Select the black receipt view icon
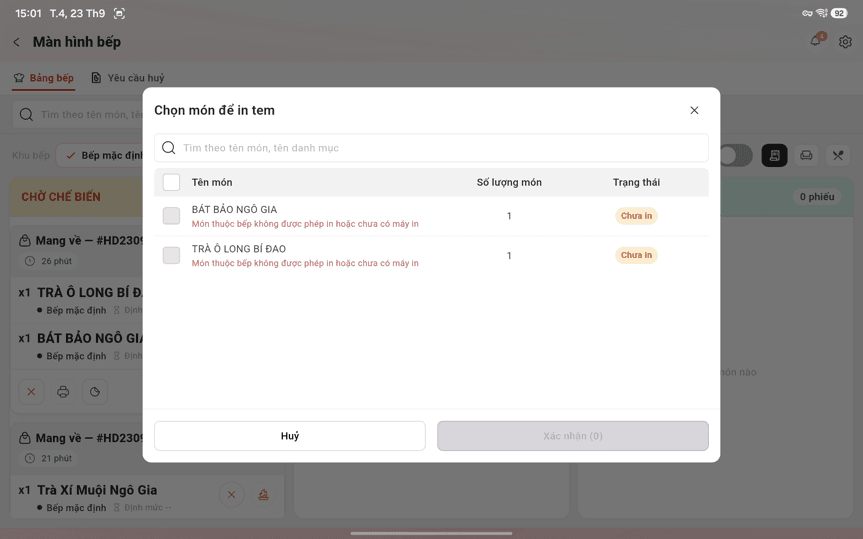Image resolution: width=863 pixels, height=539 pixels. [774, 155]
